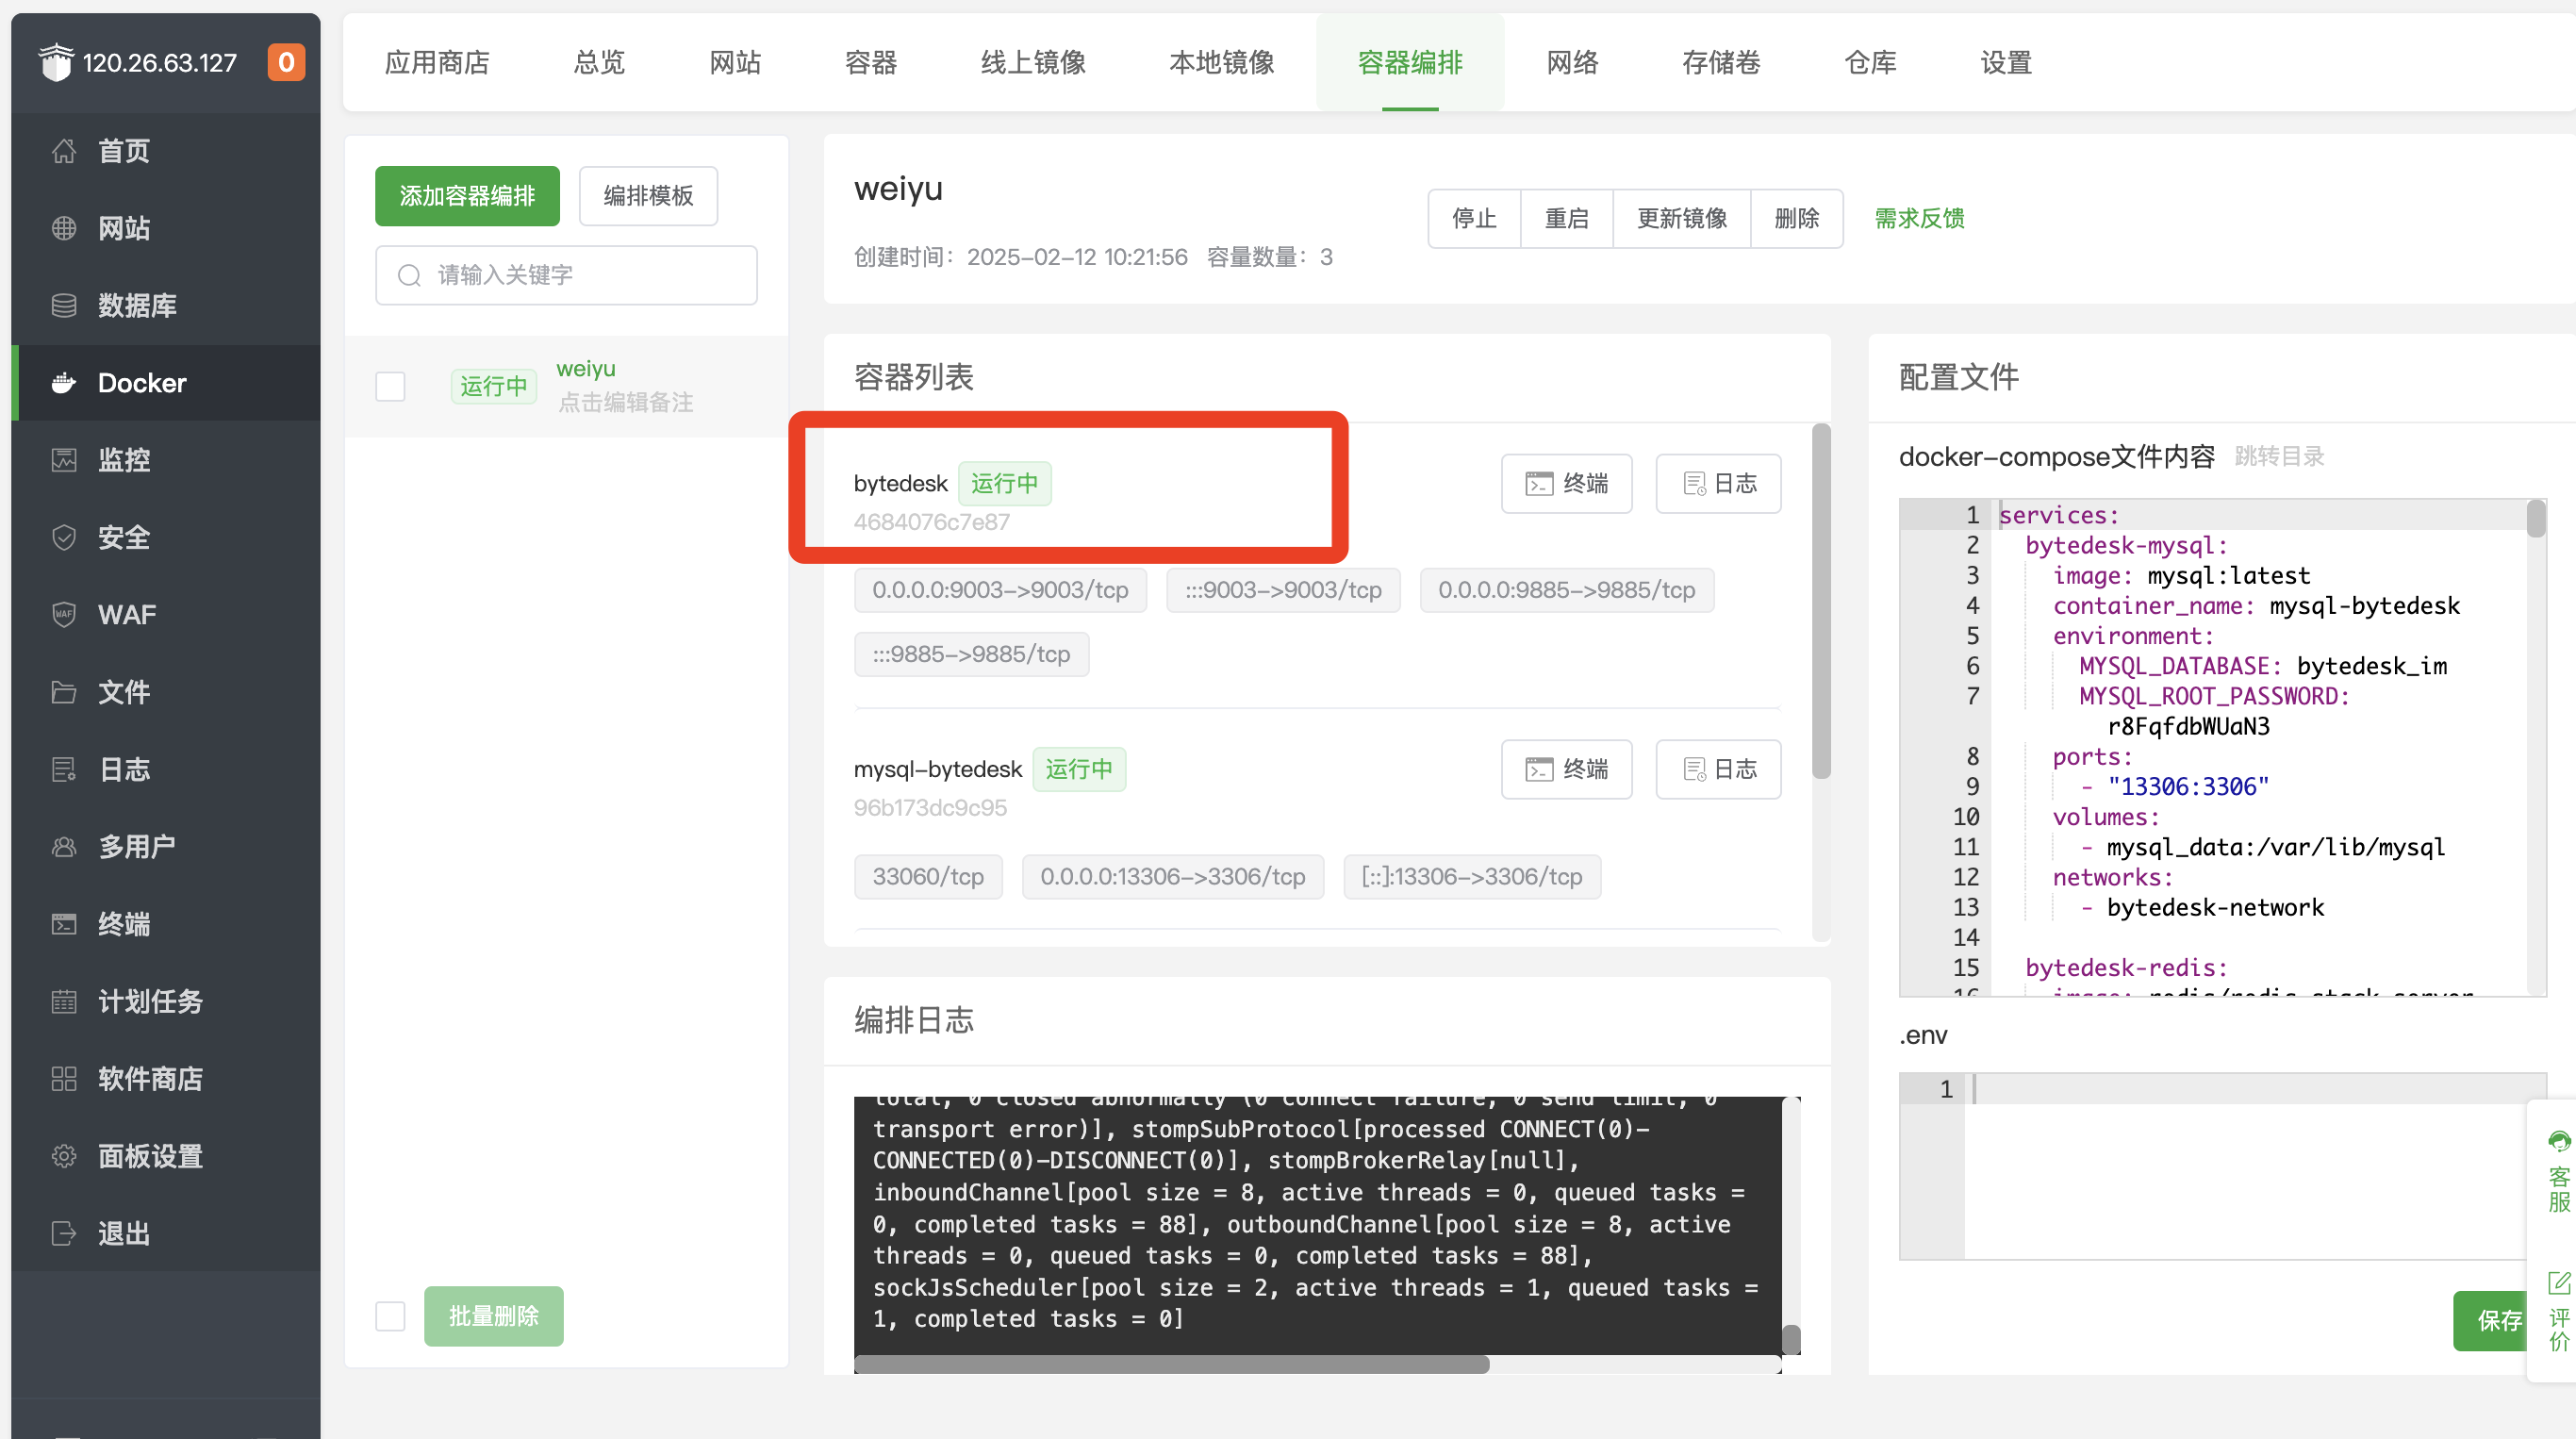Click the 数据库 database icon in sidebar

[x=64, y=305]
